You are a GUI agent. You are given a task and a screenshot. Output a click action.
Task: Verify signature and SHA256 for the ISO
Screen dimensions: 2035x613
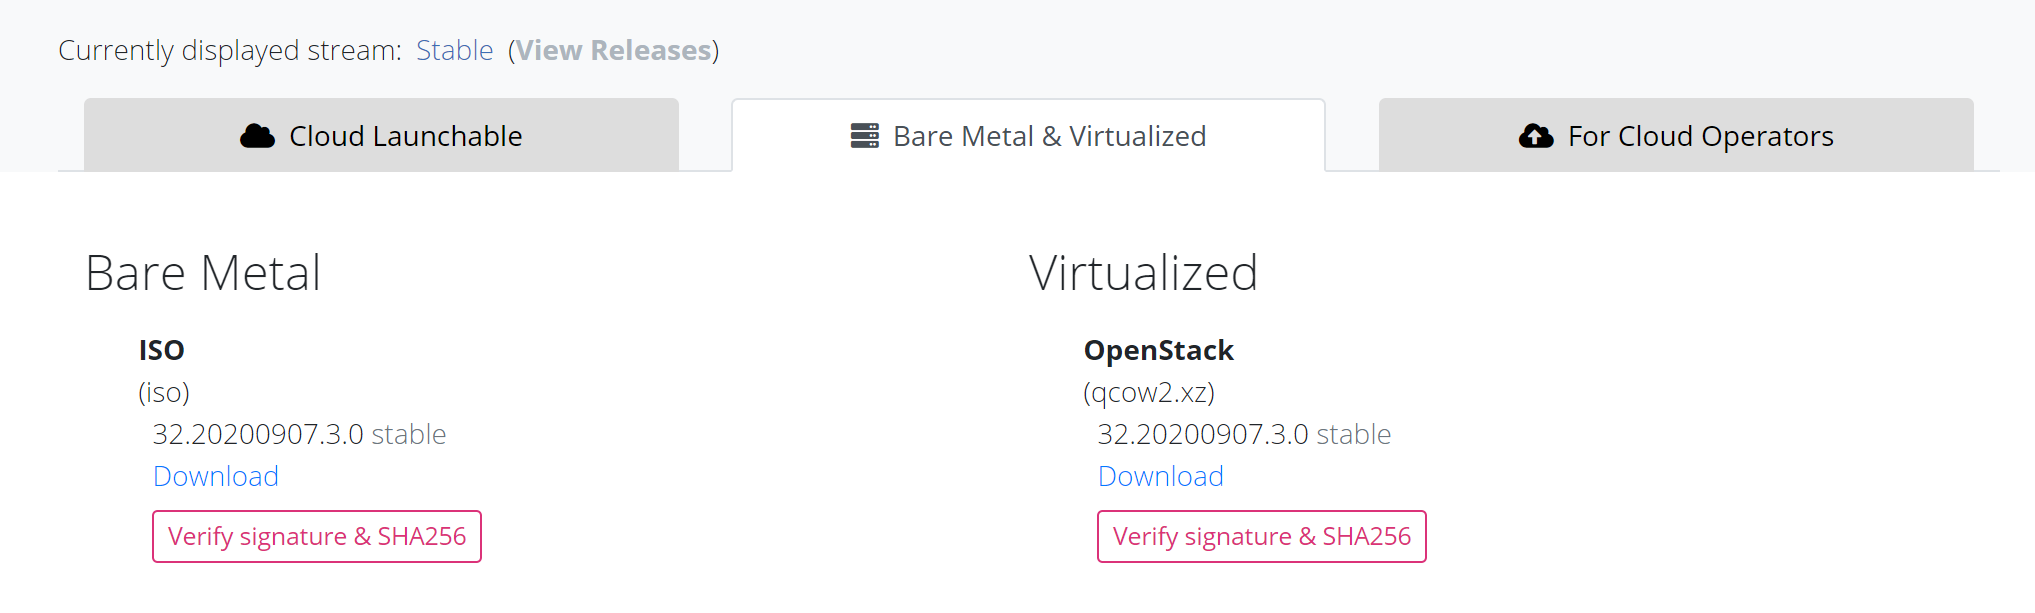click(x=316, y=536)
